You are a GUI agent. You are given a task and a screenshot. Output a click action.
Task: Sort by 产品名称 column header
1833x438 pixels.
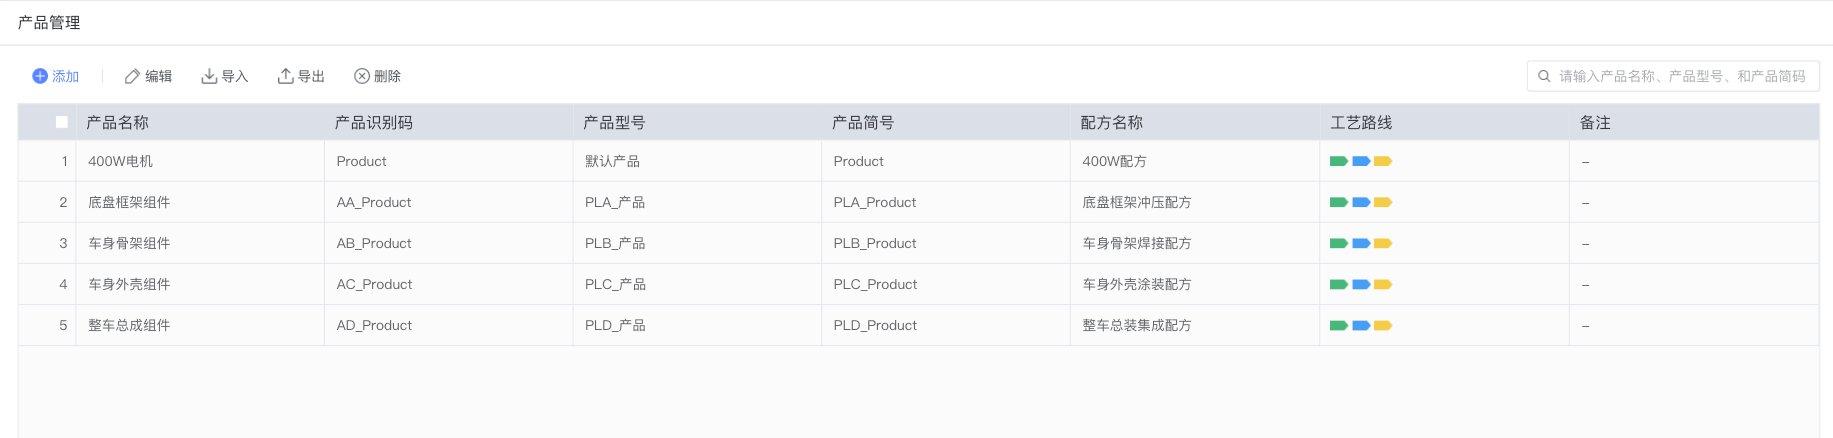click(x=117, y=122)
